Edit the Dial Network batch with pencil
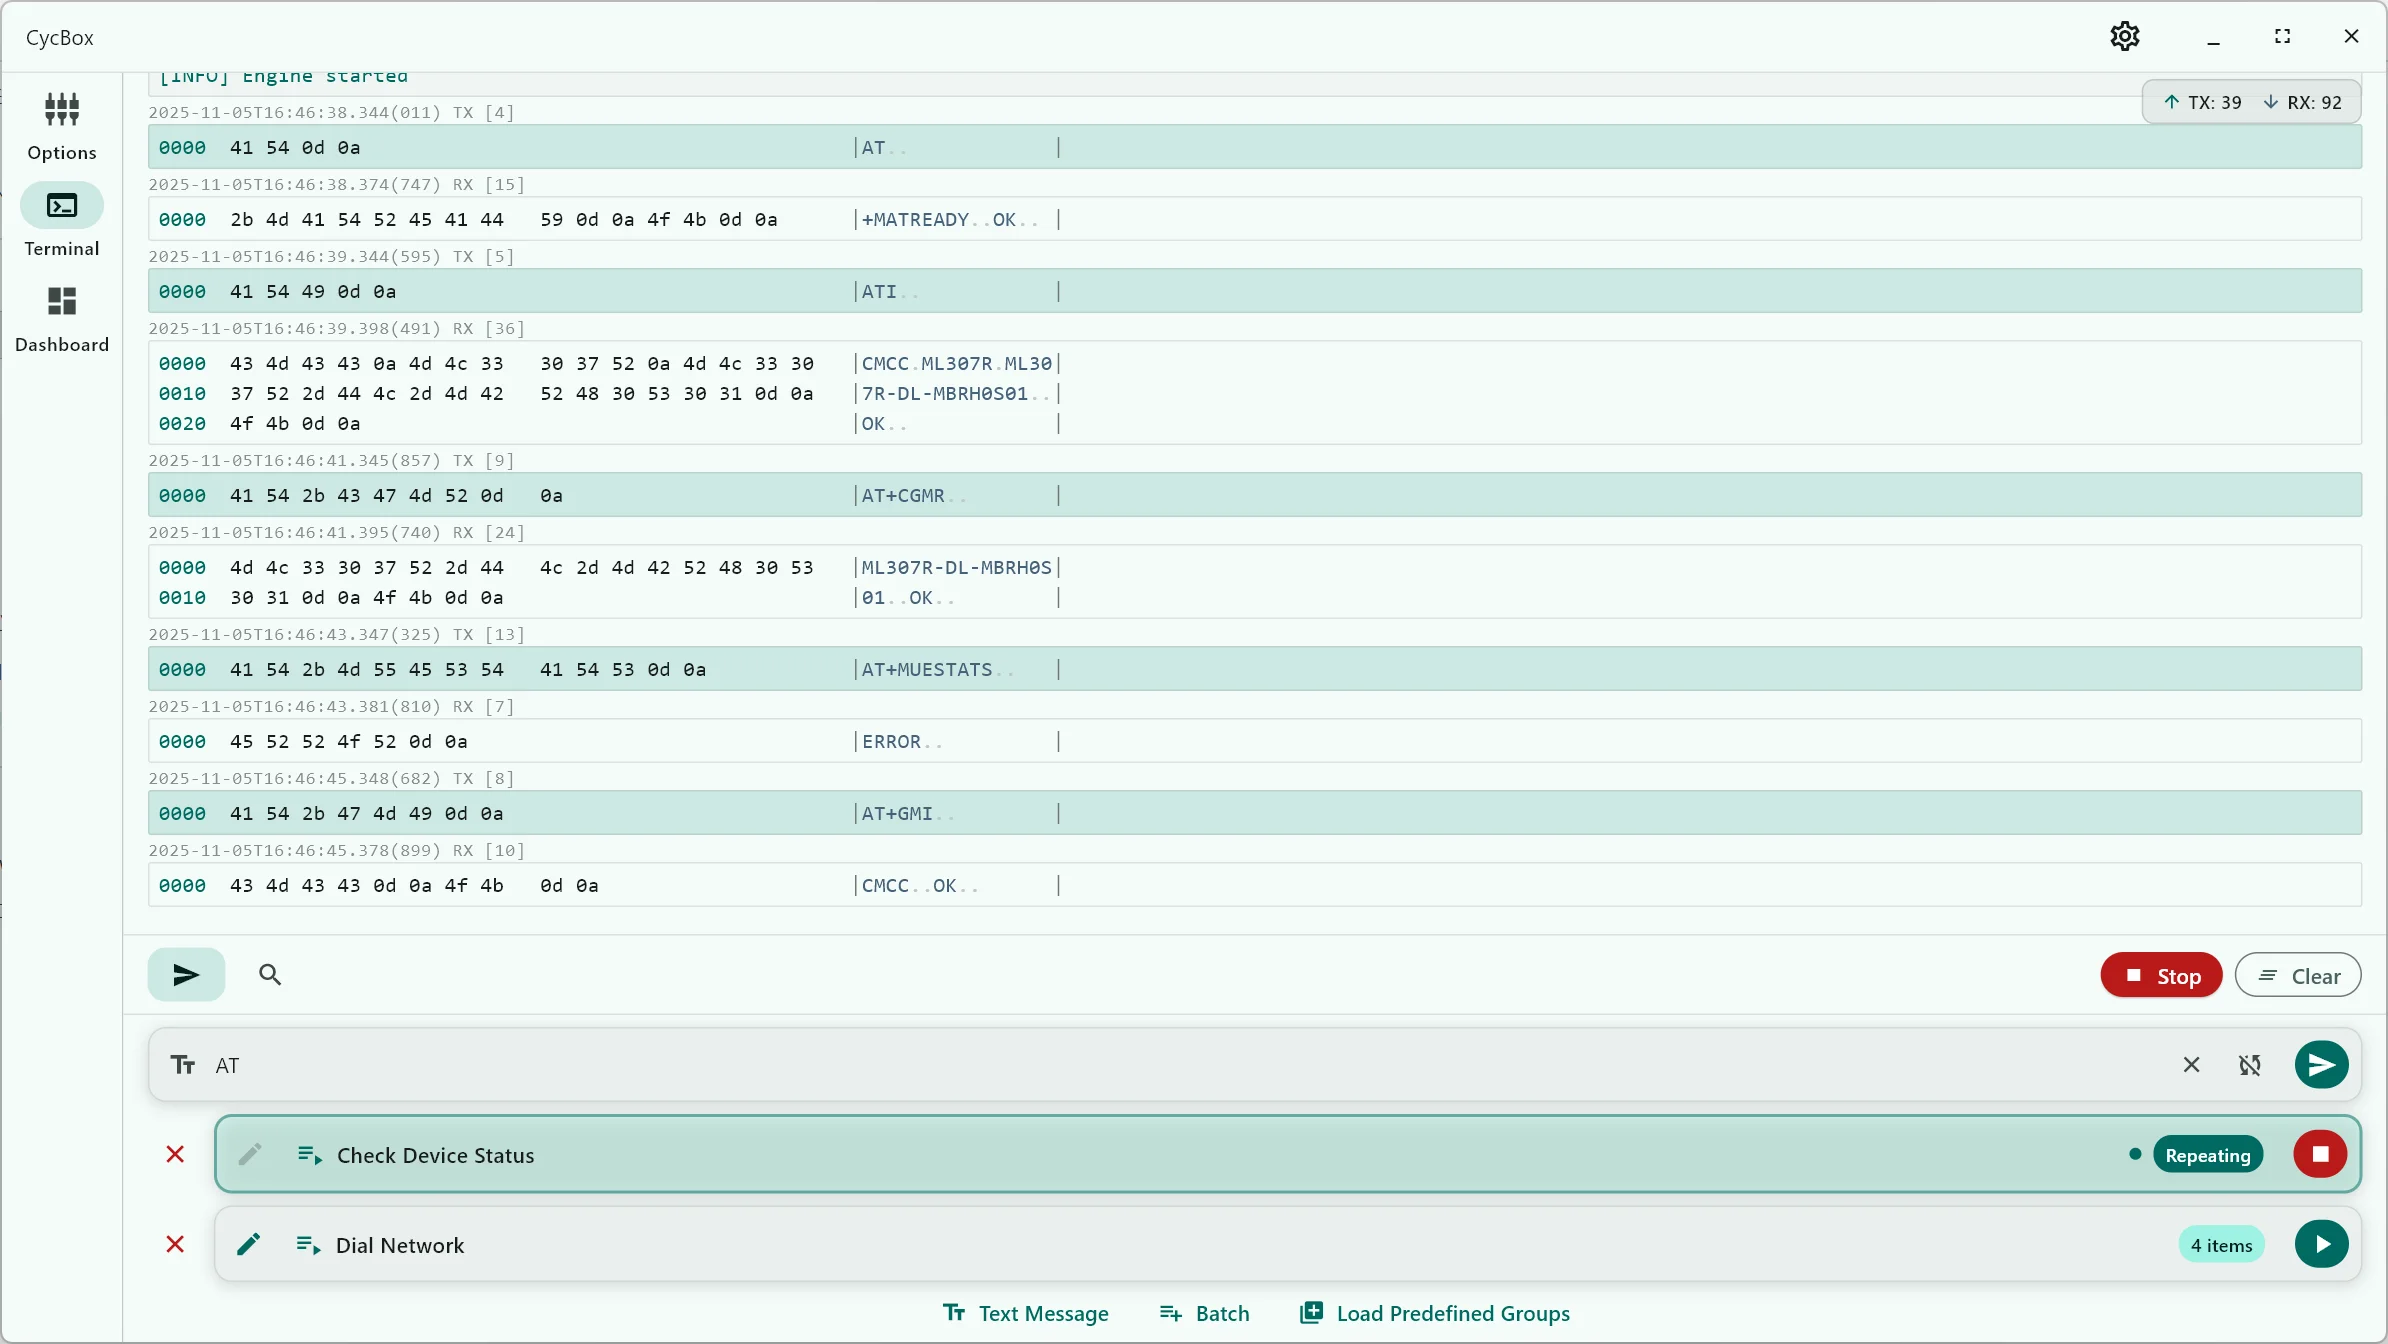The height and width of the screenshot is (1344, 2388). click(249, 1245)
